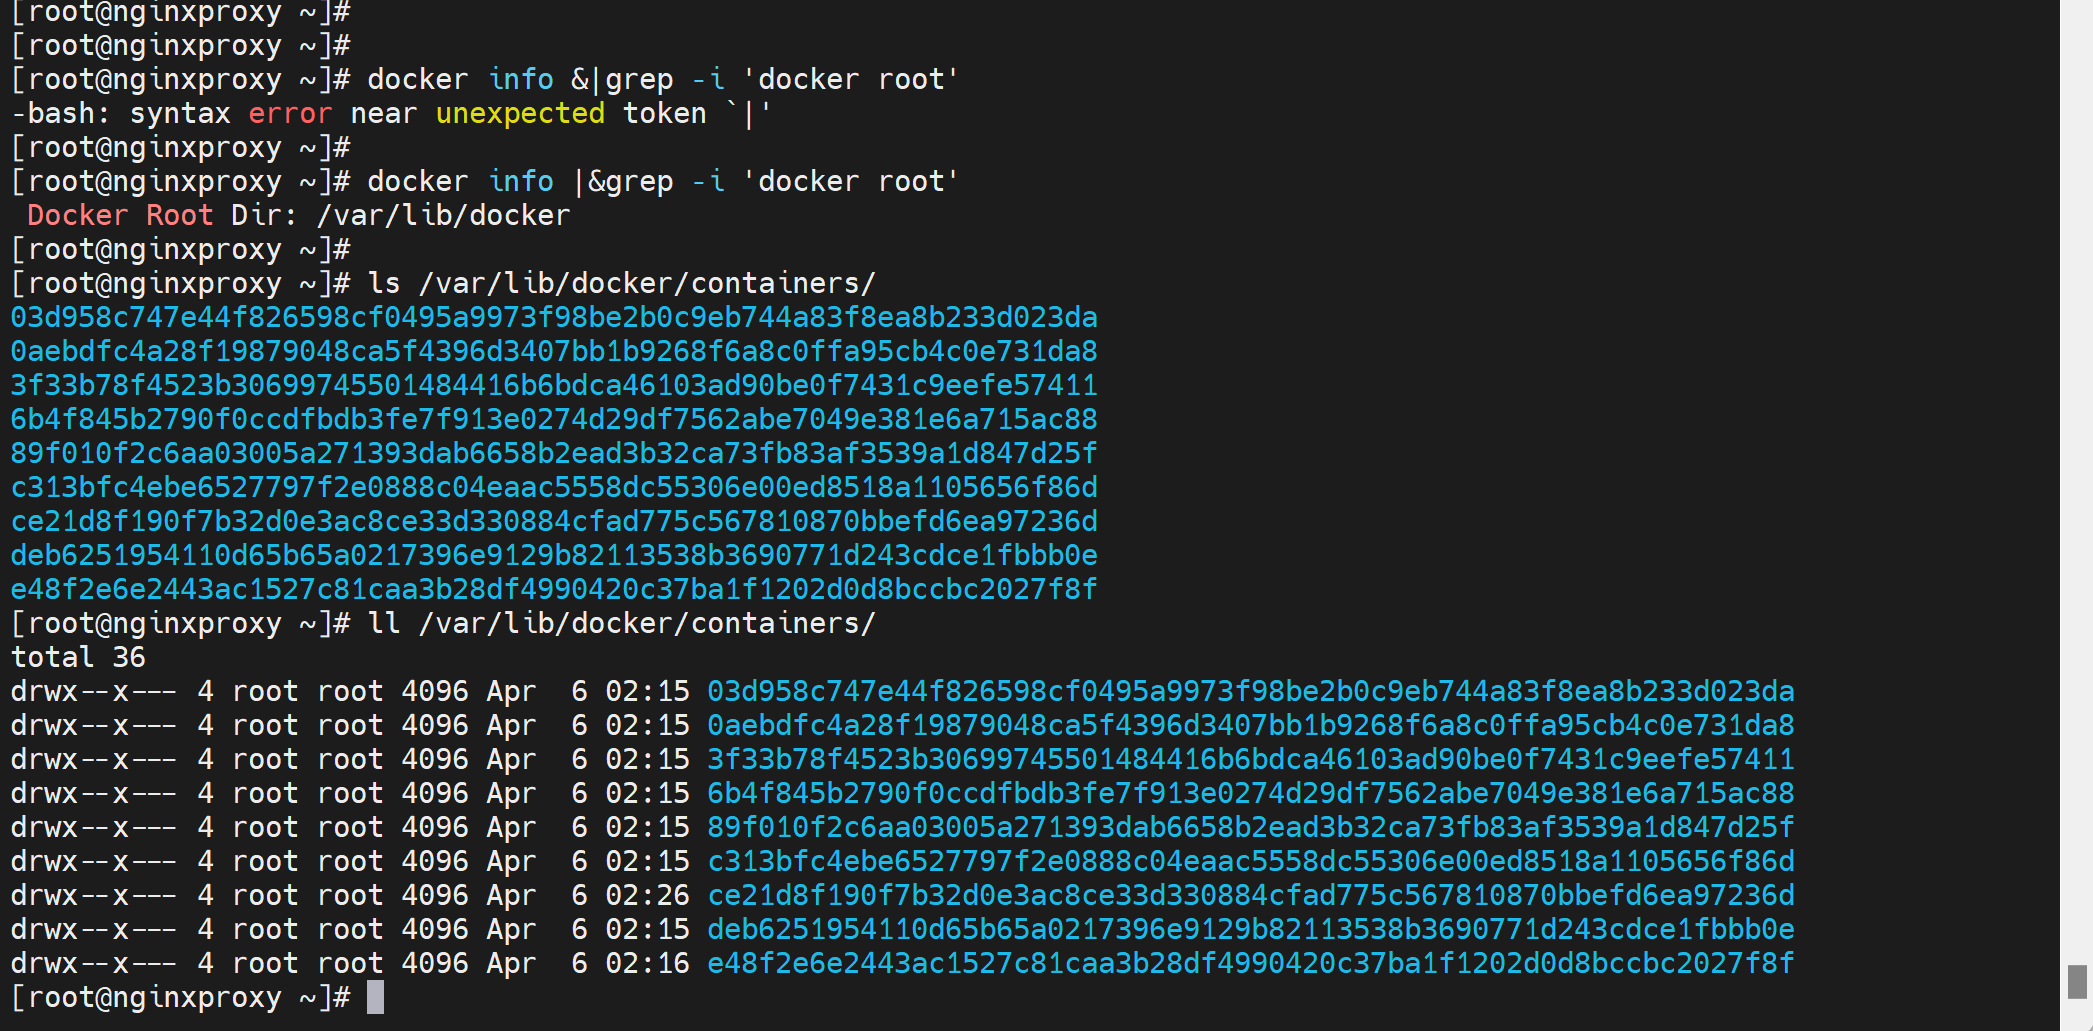Click the cursor block at the last prompt
Image resolution: width=2093 pixels, height=1031 pixels.
375,997
